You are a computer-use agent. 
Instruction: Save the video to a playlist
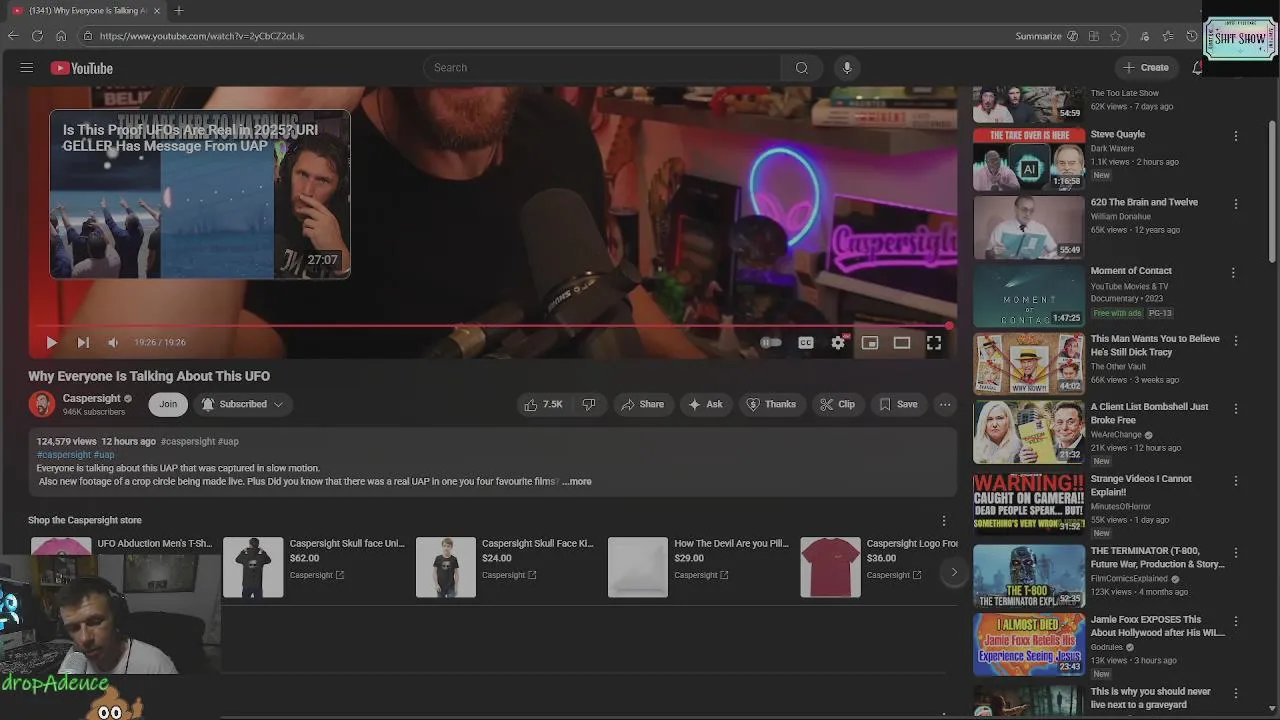pyautogui.click(x=898, y=404)
